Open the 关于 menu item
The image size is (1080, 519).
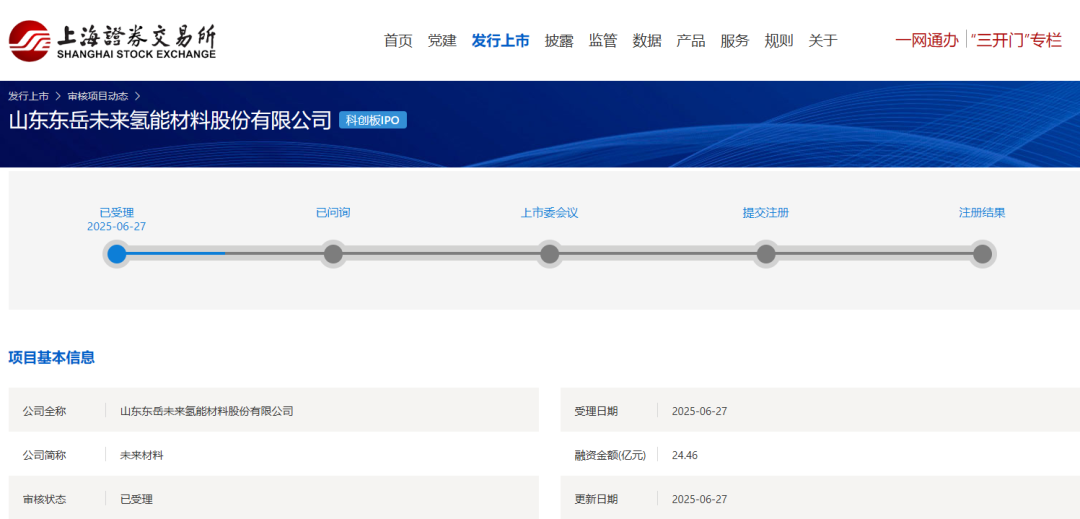coord(822,41)
